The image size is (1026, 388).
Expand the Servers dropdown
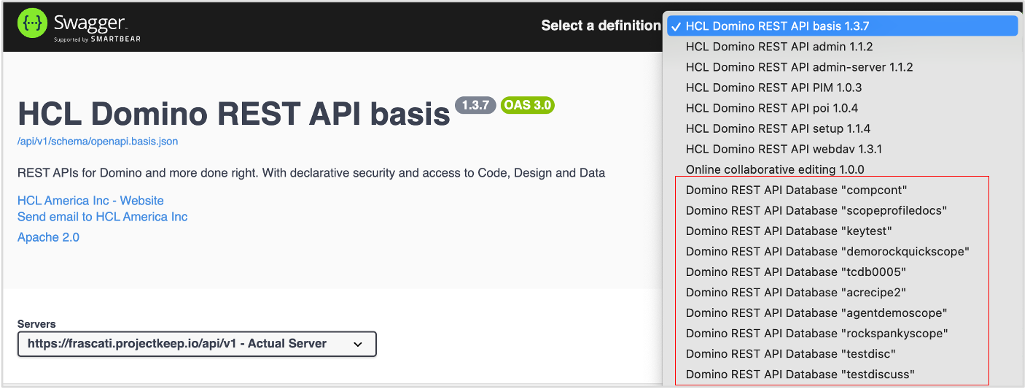click(x=197, y=344)
